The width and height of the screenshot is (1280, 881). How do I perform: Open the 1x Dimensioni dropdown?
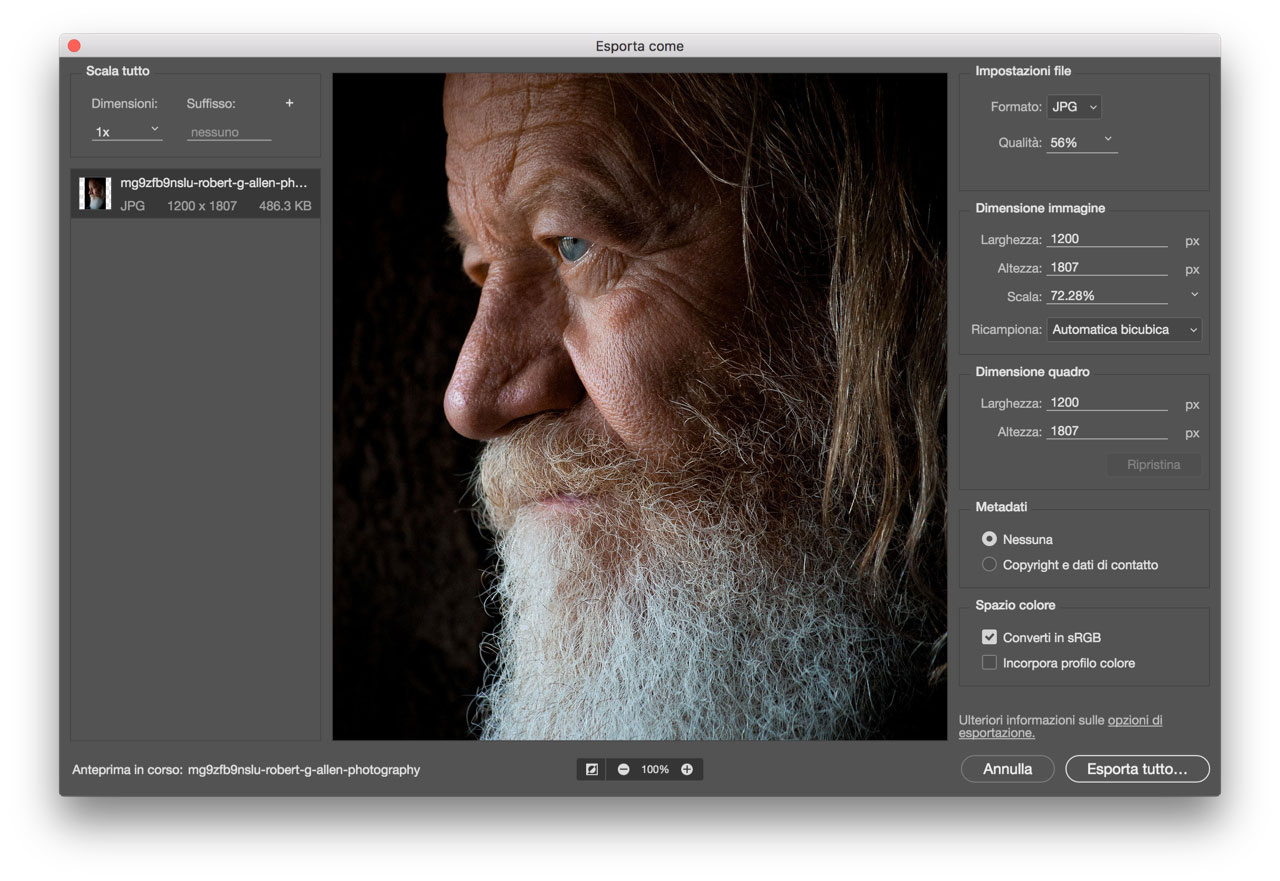click(x=127, y=131)
